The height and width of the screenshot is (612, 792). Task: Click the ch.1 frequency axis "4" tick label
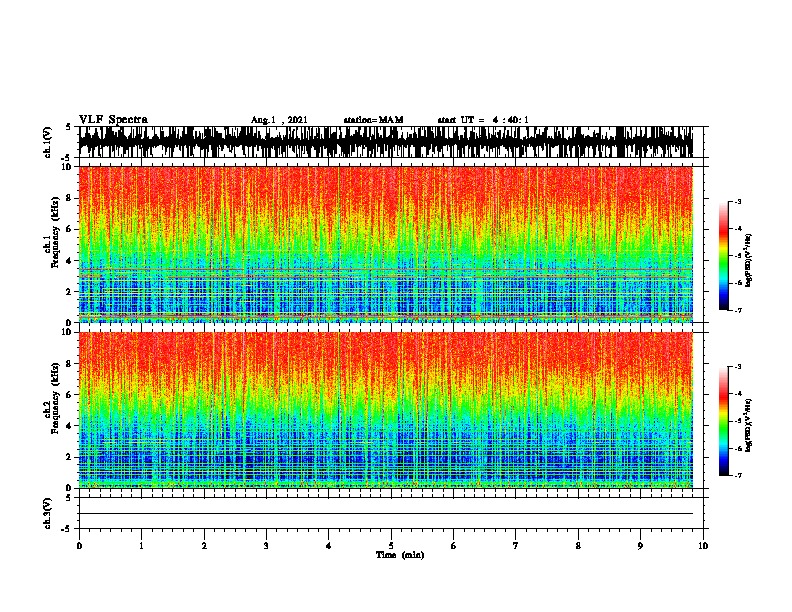click(70, 261)
